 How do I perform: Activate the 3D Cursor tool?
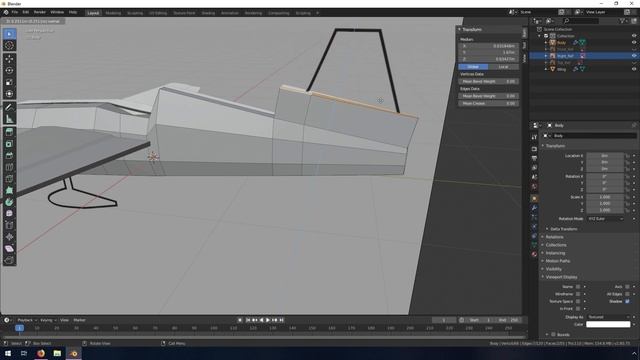pos(9,46)
